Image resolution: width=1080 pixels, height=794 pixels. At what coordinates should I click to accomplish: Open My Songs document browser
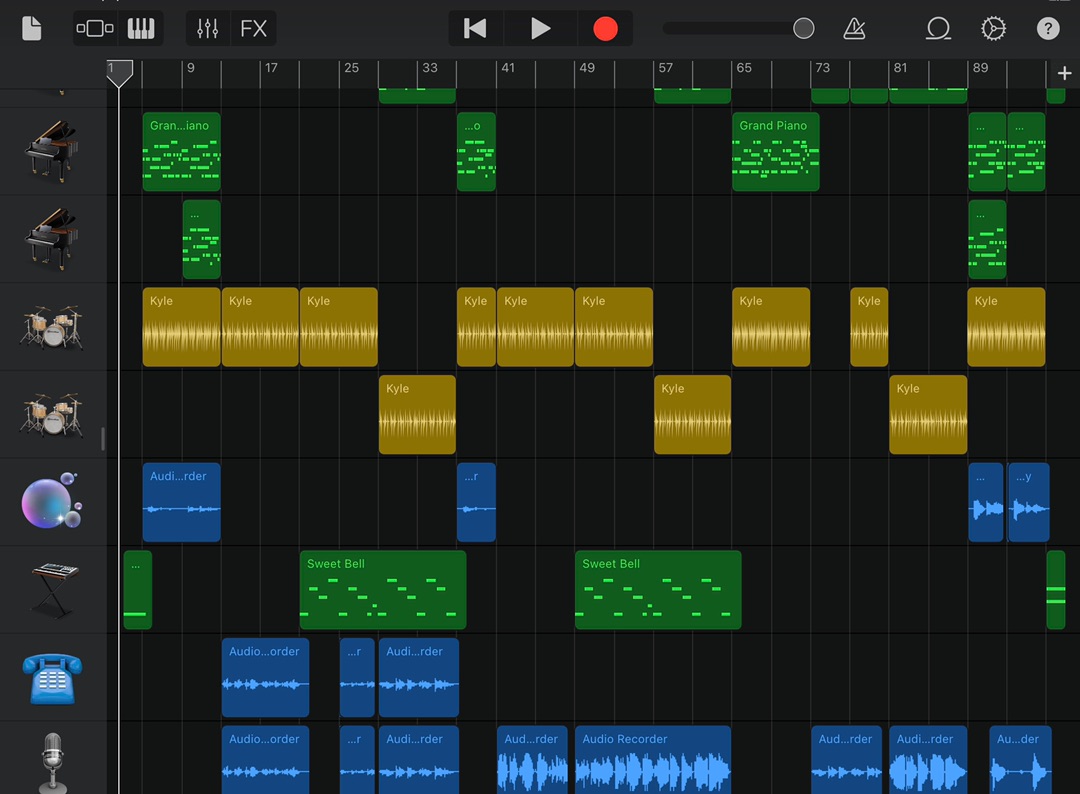(32, 29)
